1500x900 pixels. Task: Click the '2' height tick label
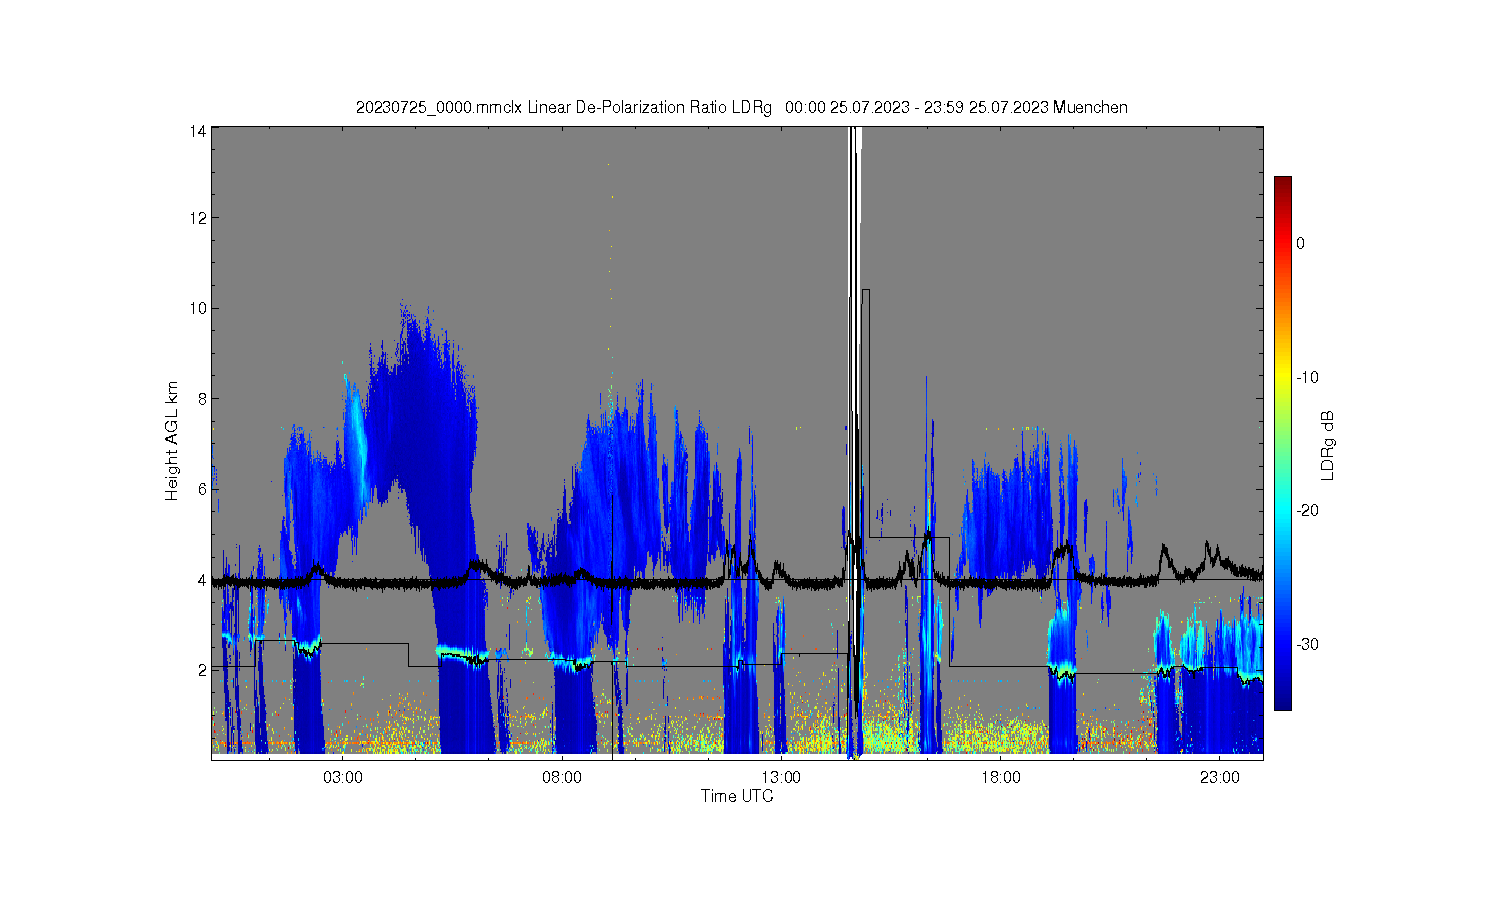click(x=203, y=670)
